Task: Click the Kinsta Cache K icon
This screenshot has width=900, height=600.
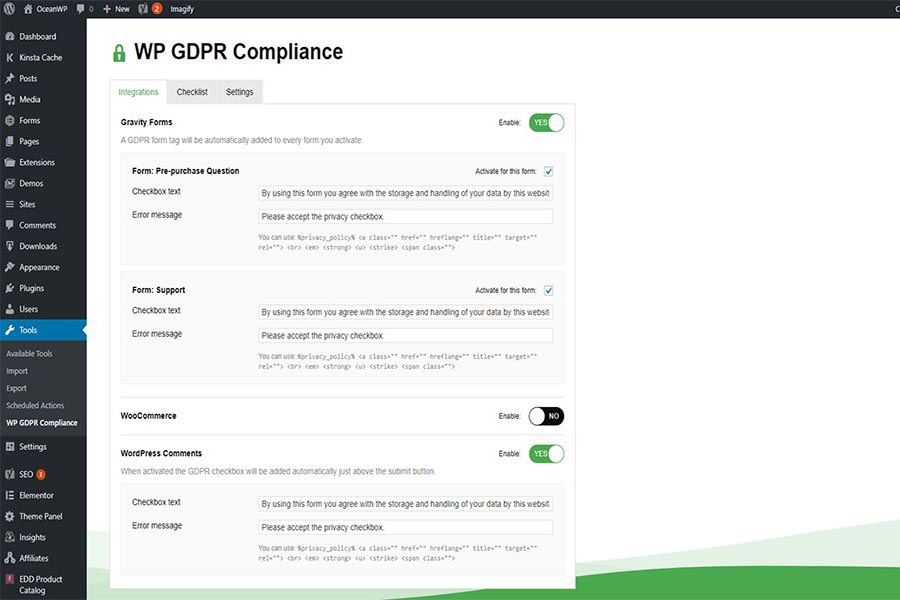Action: pos(10,57)
